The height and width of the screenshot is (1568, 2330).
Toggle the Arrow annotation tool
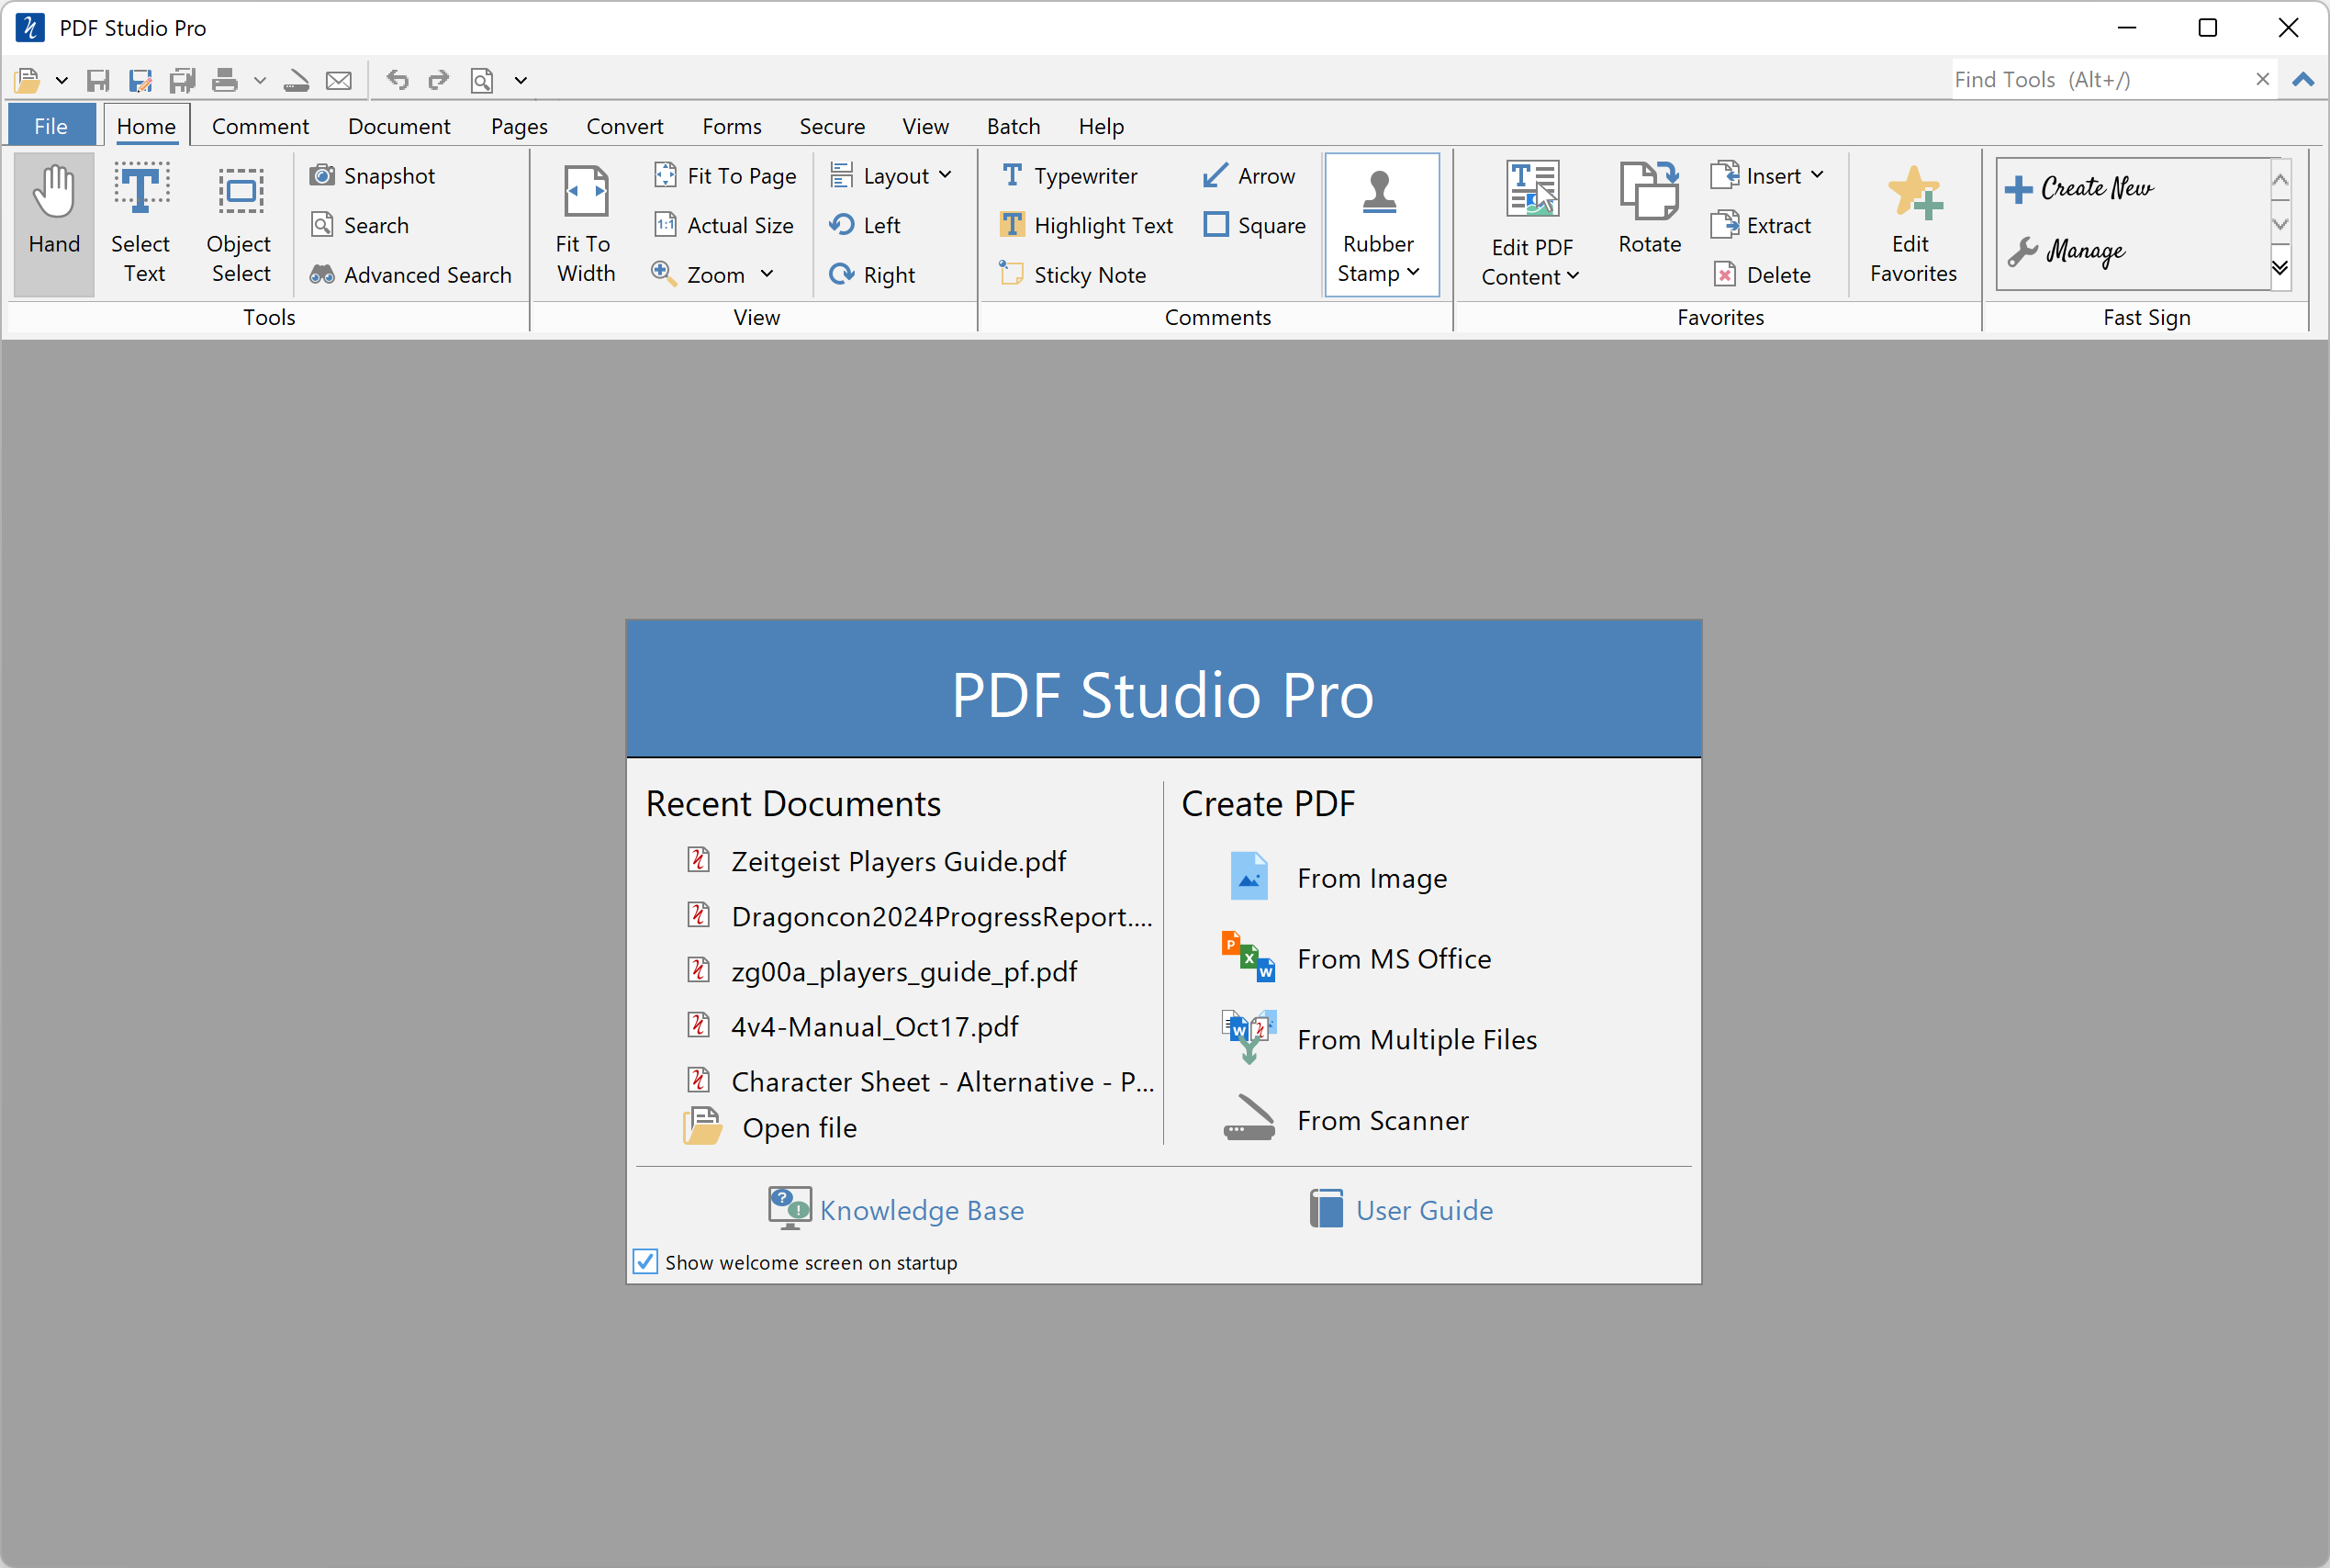1248,175
